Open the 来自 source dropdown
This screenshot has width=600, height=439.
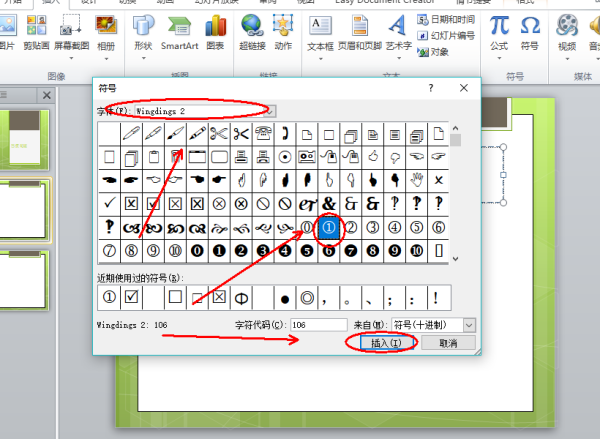(x=469, y=325)
